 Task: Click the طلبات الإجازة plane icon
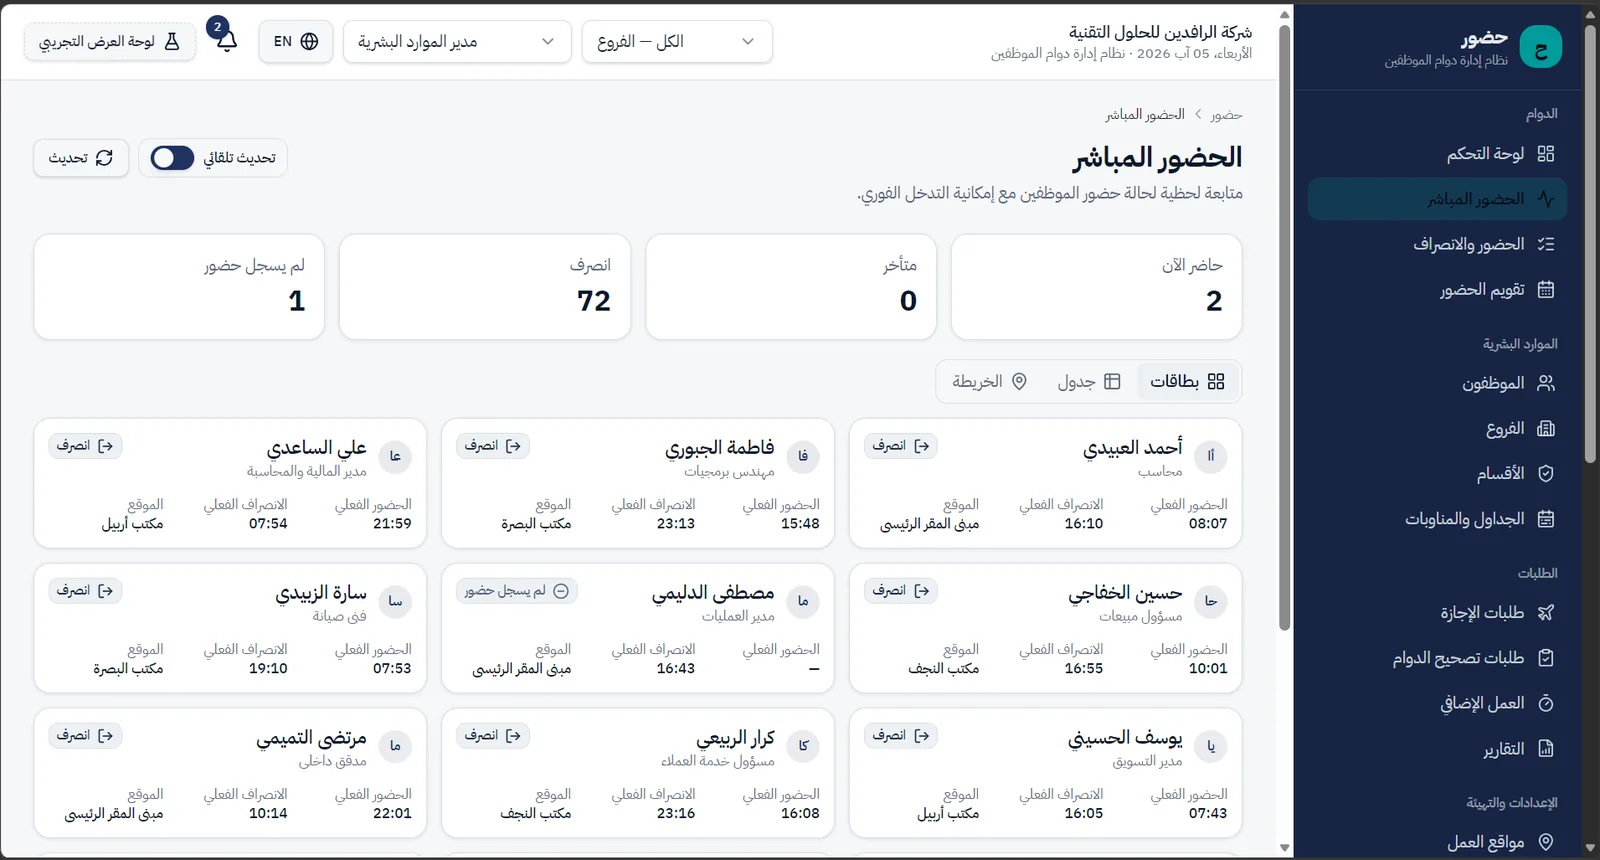pyautogui.click(x=1546, y=612)
